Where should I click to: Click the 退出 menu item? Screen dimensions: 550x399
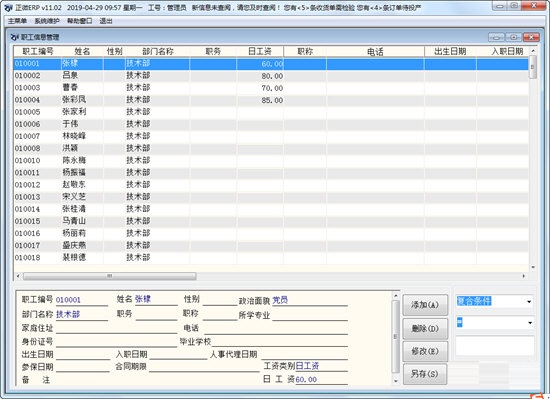(106, 21)
